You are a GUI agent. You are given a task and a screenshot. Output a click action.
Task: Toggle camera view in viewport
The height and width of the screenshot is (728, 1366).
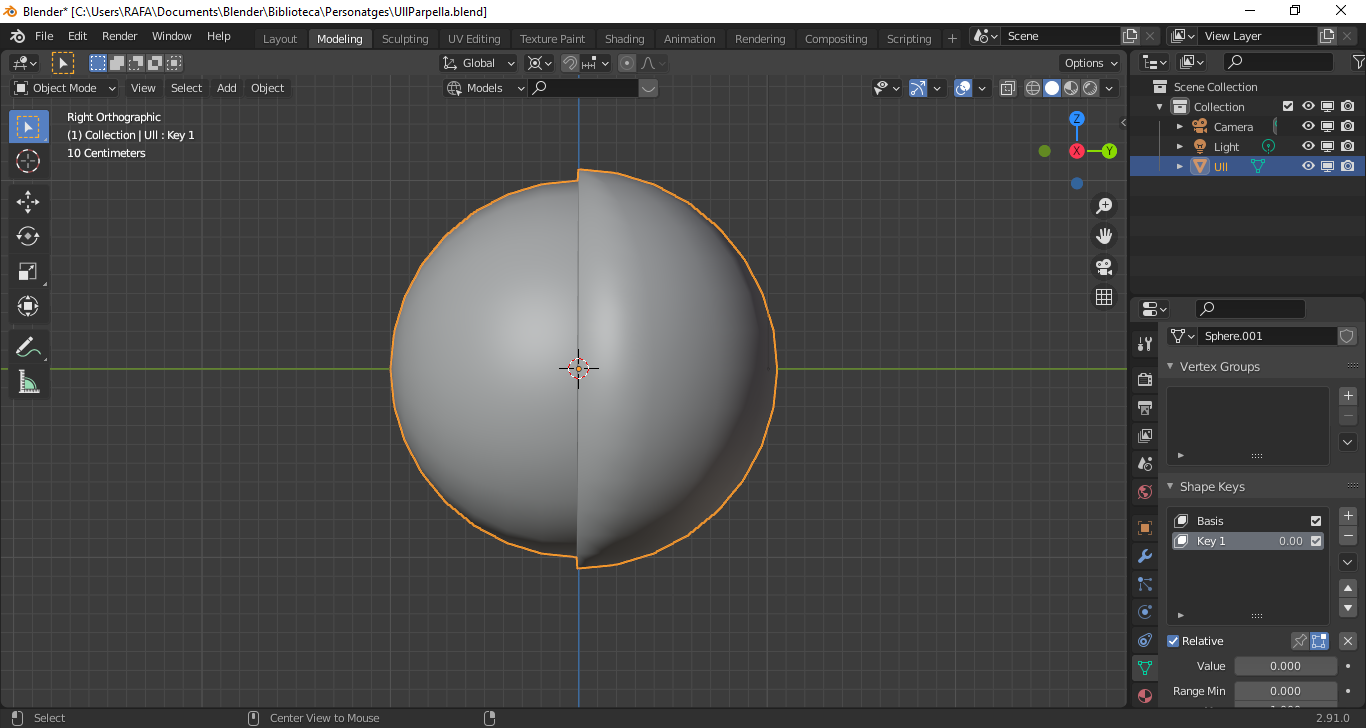click(1104, 267)
